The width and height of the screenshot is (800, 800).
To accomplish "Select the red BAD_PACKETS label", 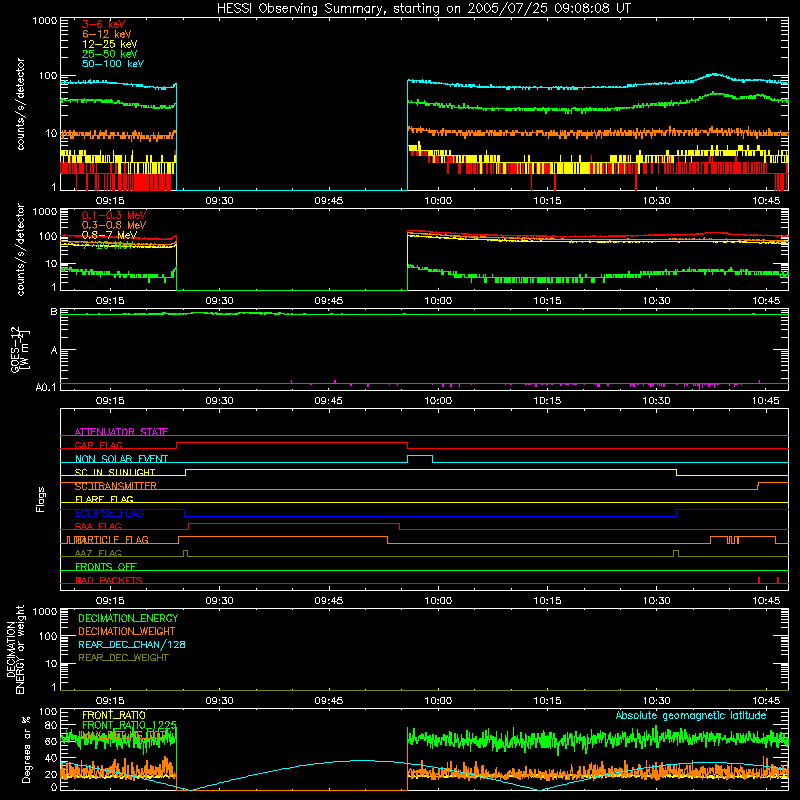I will 109,581.
